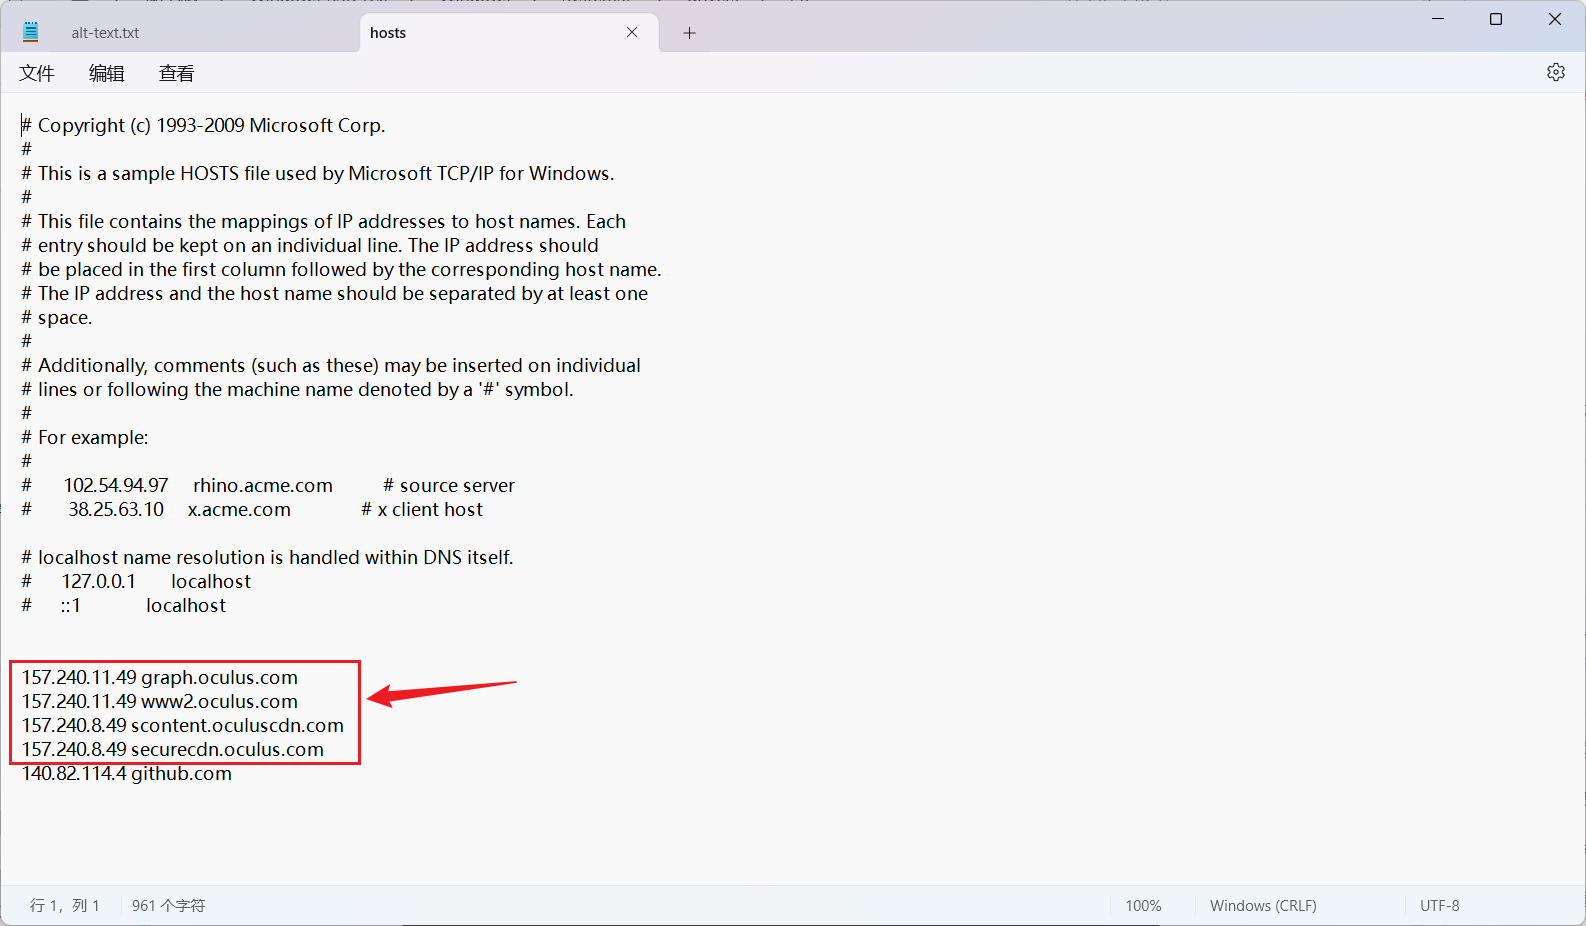Click the UTF-8 encoding indicator

[x=1440, y=906]
